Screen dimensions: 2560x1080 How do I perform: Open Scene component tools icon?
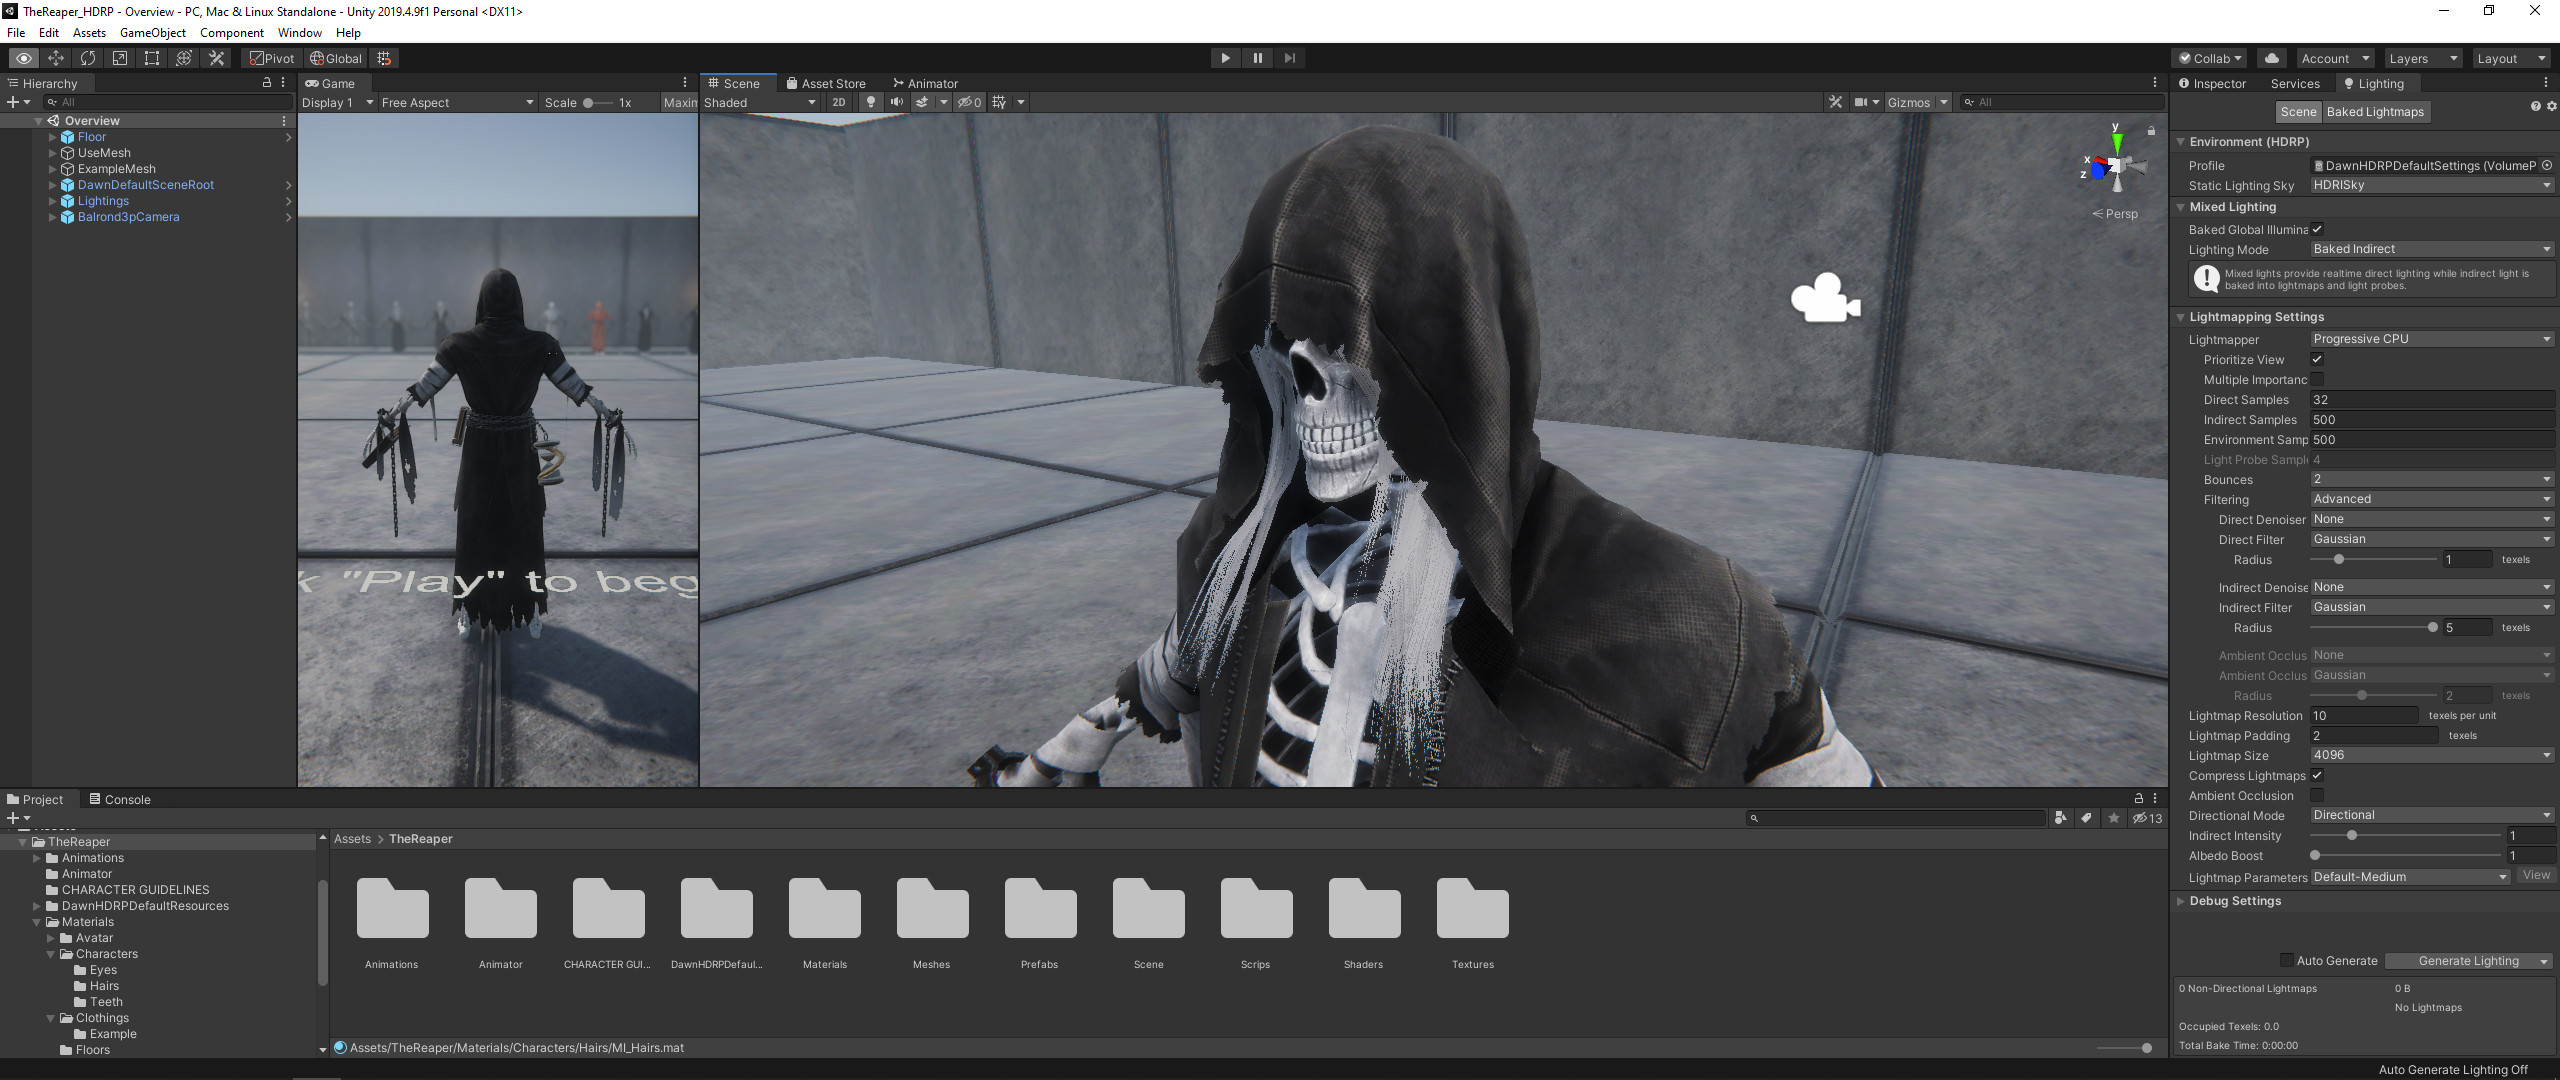(1835, 102)
